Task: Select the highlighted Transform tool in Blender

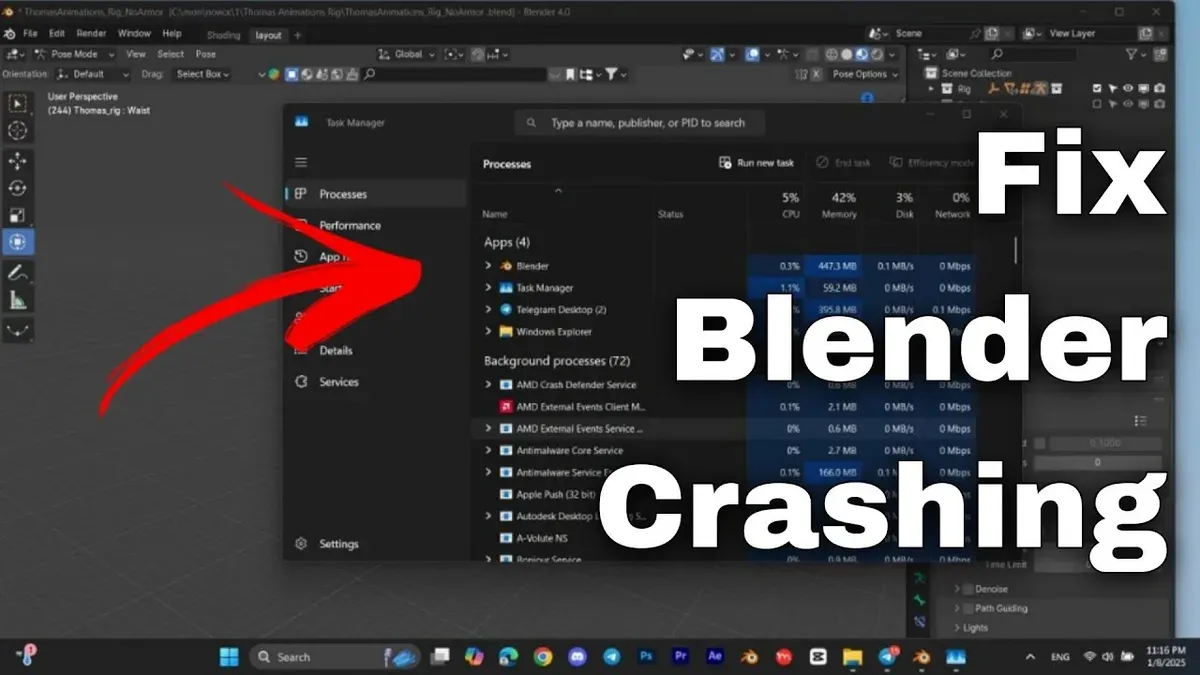Action: tap(20, 241)
